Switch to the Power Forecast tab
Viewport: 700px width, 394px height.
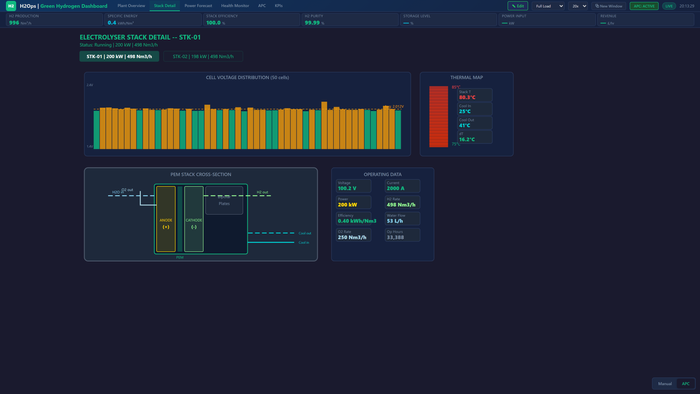[x=198, y=6]
